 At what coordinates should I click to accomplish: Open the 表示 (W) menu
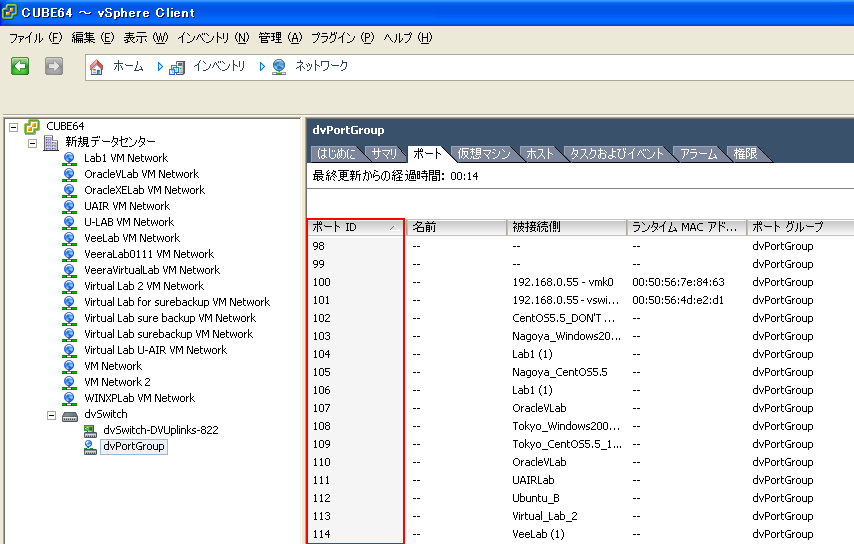coord(145,38)
